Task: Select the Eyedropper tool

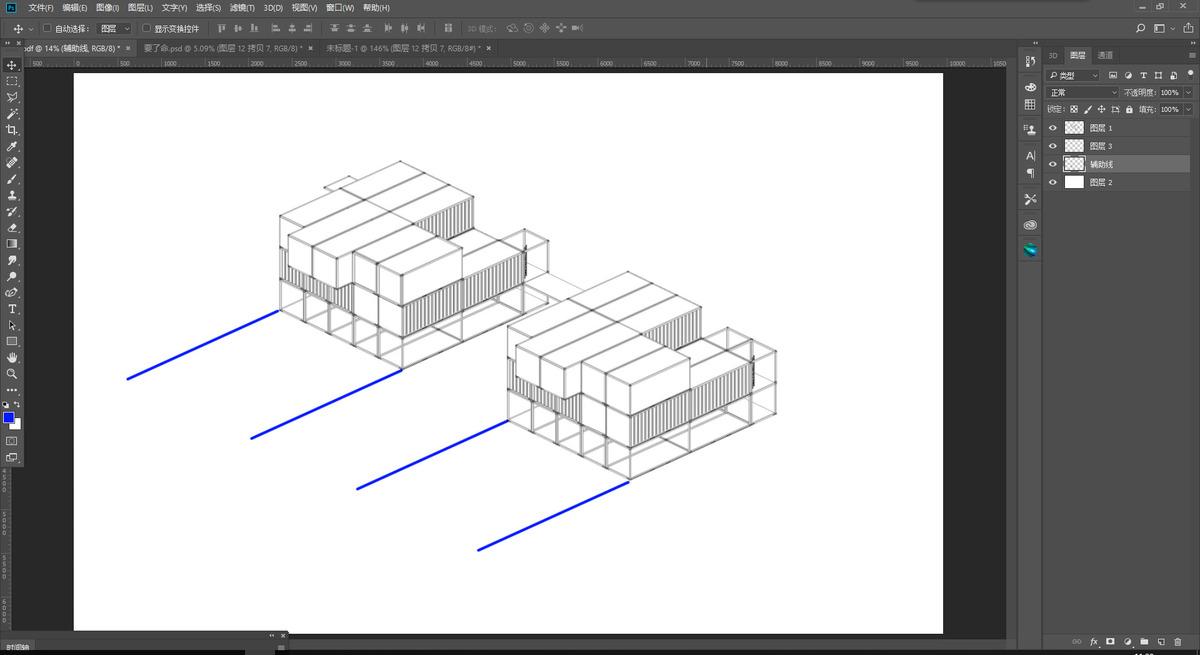Action: click(x=12, y=146)
